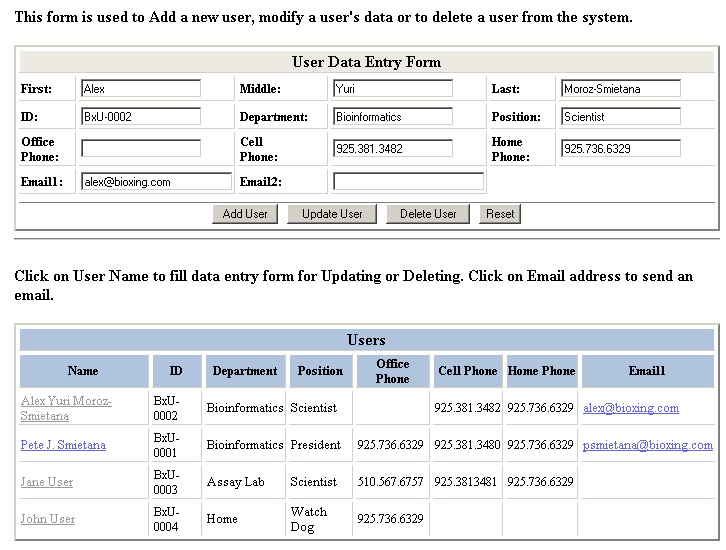The image size is (726, 550).
Task: Click the Jane User name link
Action: [x=47, y=482]
